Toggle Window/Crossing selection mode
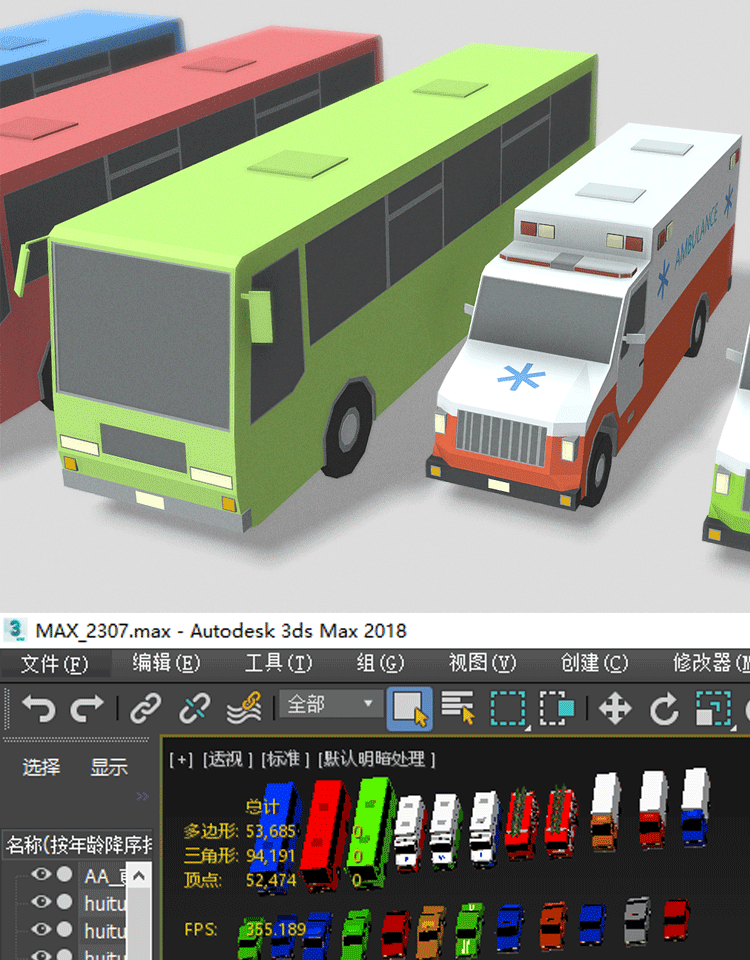750x960 pixels. click(557, 709)
